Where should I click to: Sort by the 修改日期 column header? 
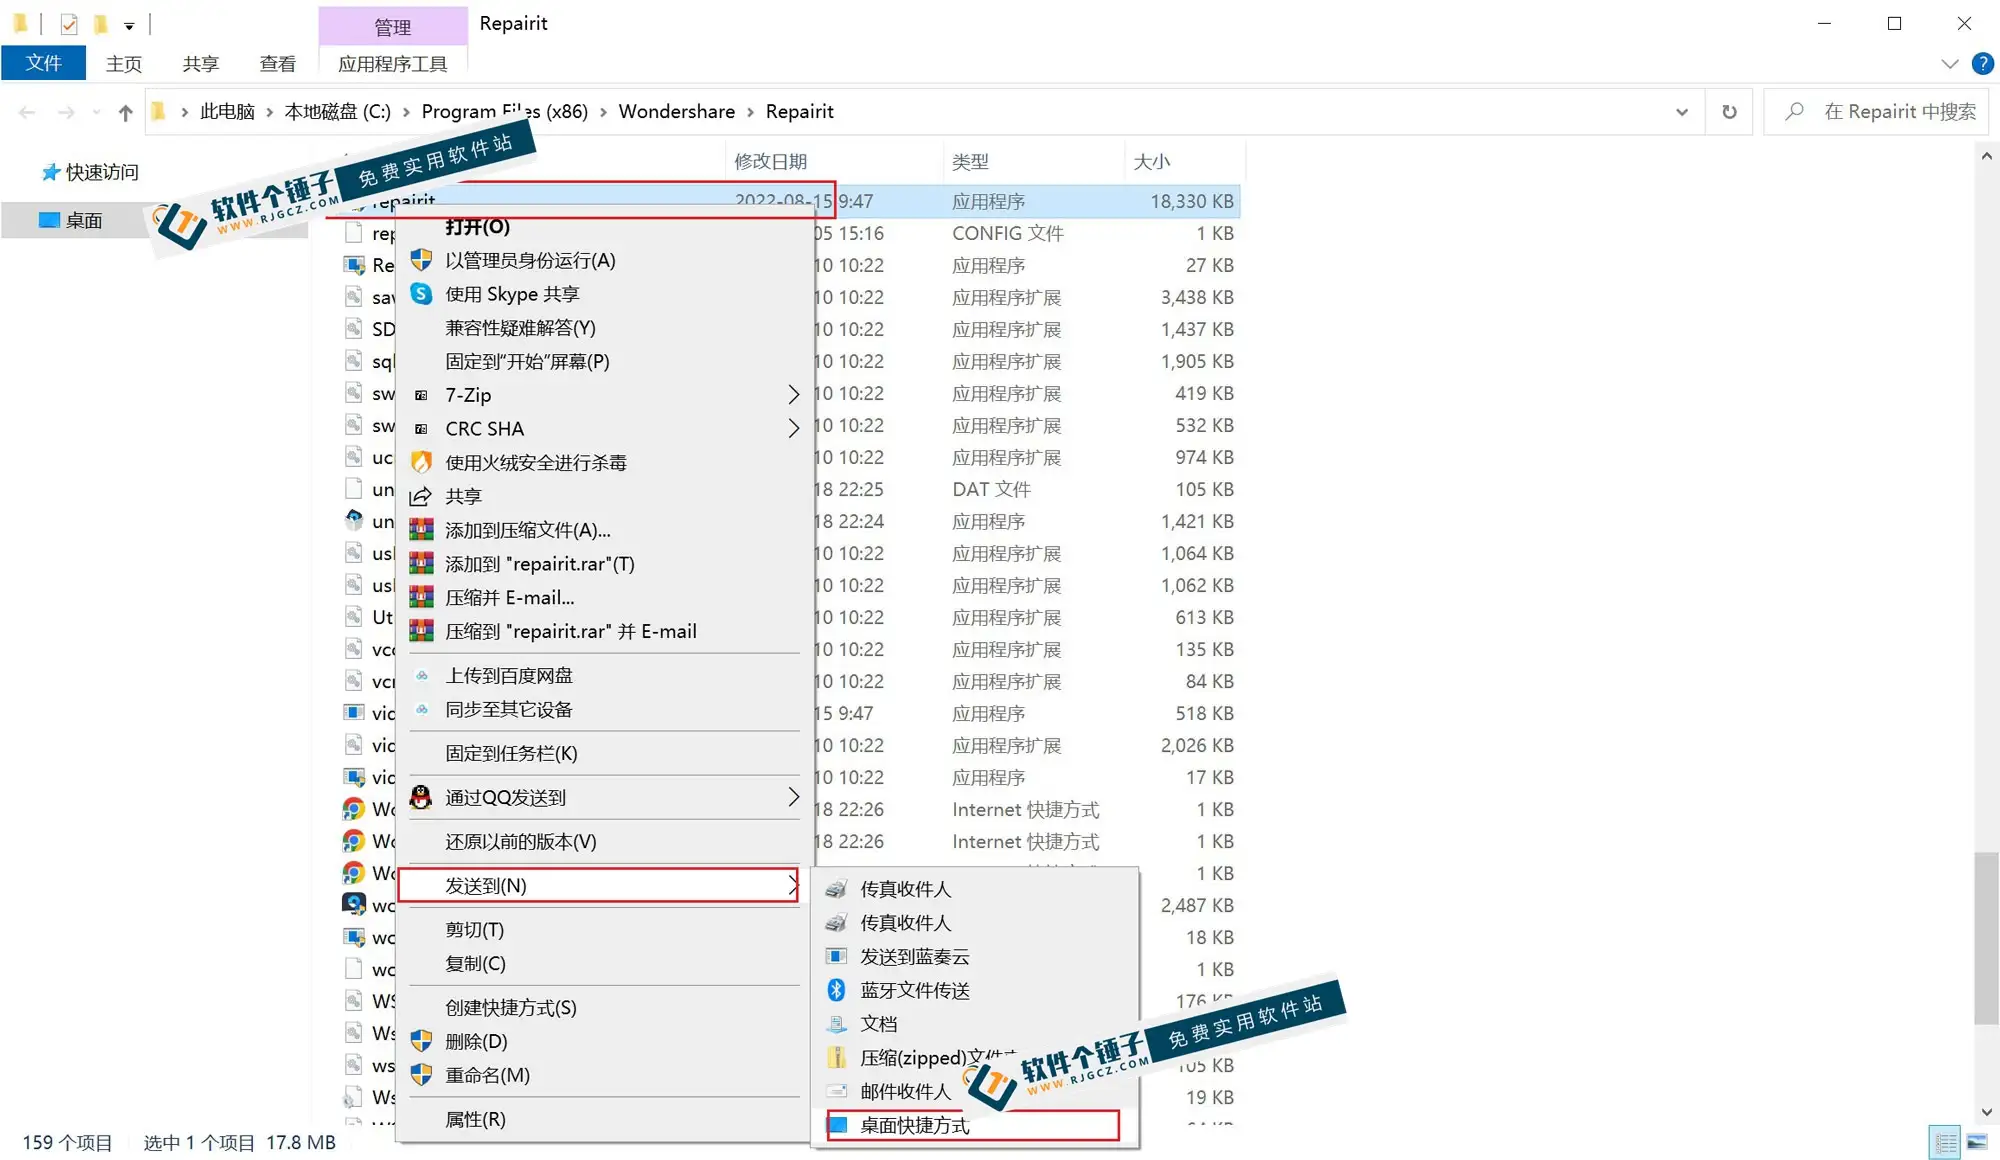(x=770, y=161)
